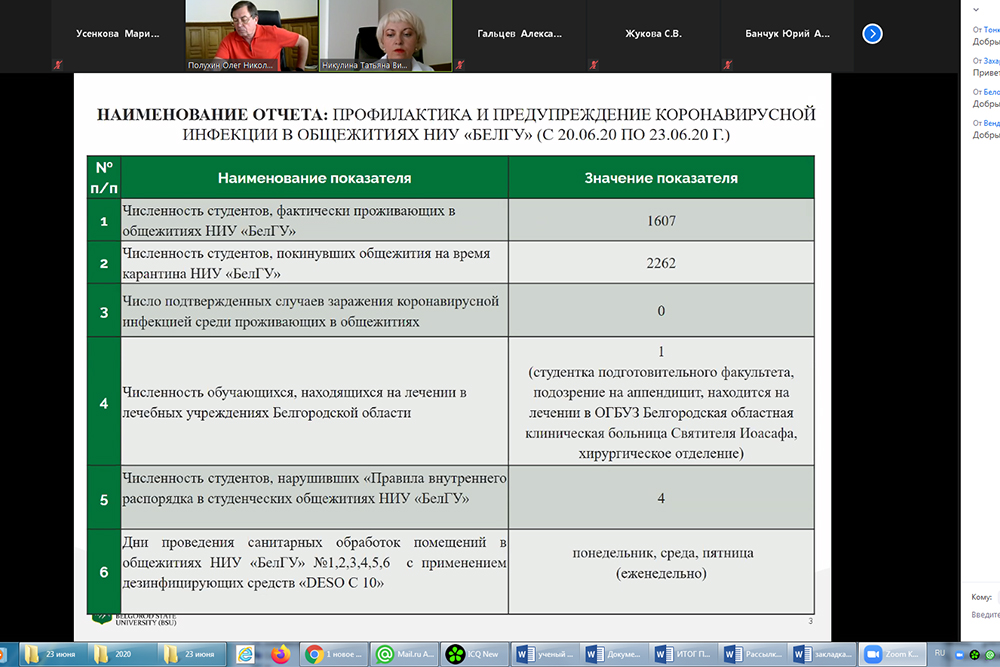
Task: Switch to ICQ New window
Action: [x=474, y=654]
